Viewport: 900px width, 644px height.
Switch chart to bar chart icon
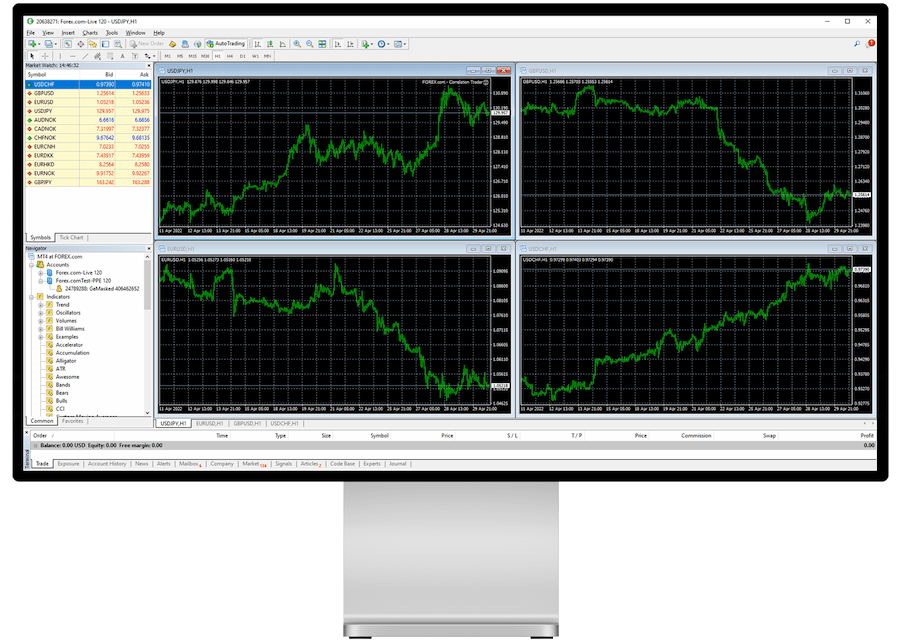(x=258, y=44)
